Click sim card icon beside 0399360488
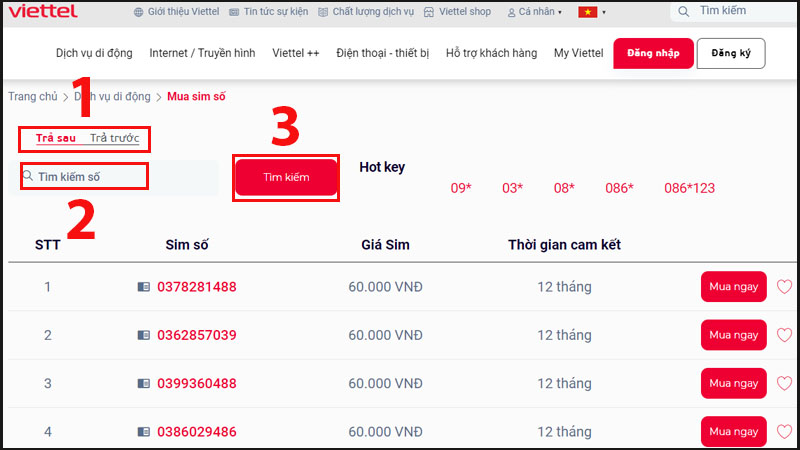Image resolution: width=800 pixels, height=450 pixels. 144,383
